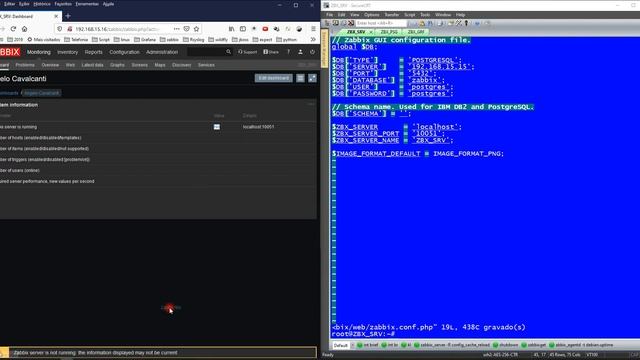Switch to Graphs sub-tab
640x360 pixels.
(x=117, y=65)
